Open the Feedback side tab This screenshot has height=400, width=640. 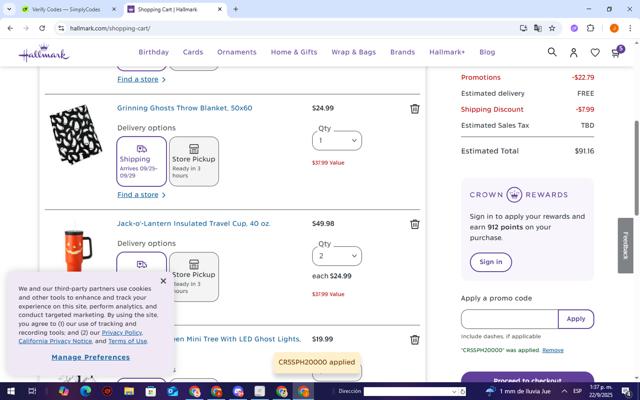(625, 245)
